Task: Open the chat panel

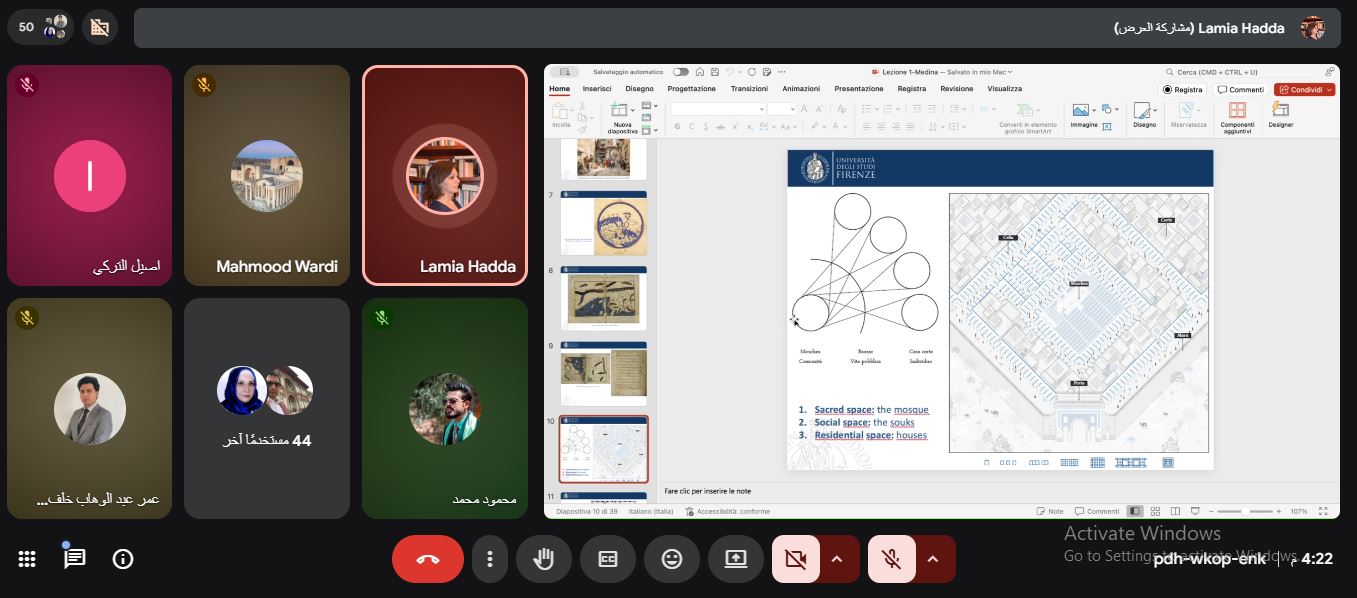Action: [x=75, y=559]
